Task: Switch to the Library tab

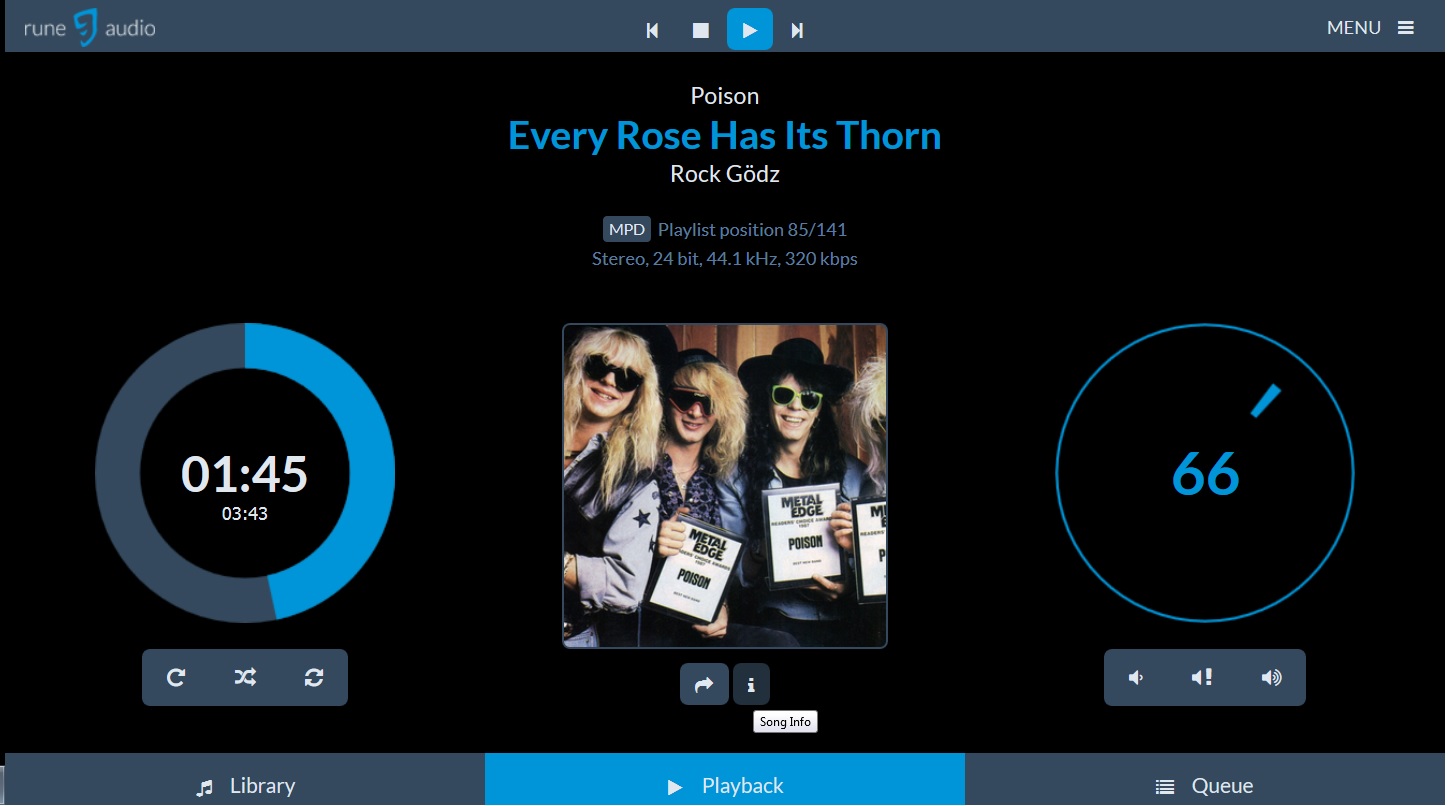Action: tap(245, 786)
